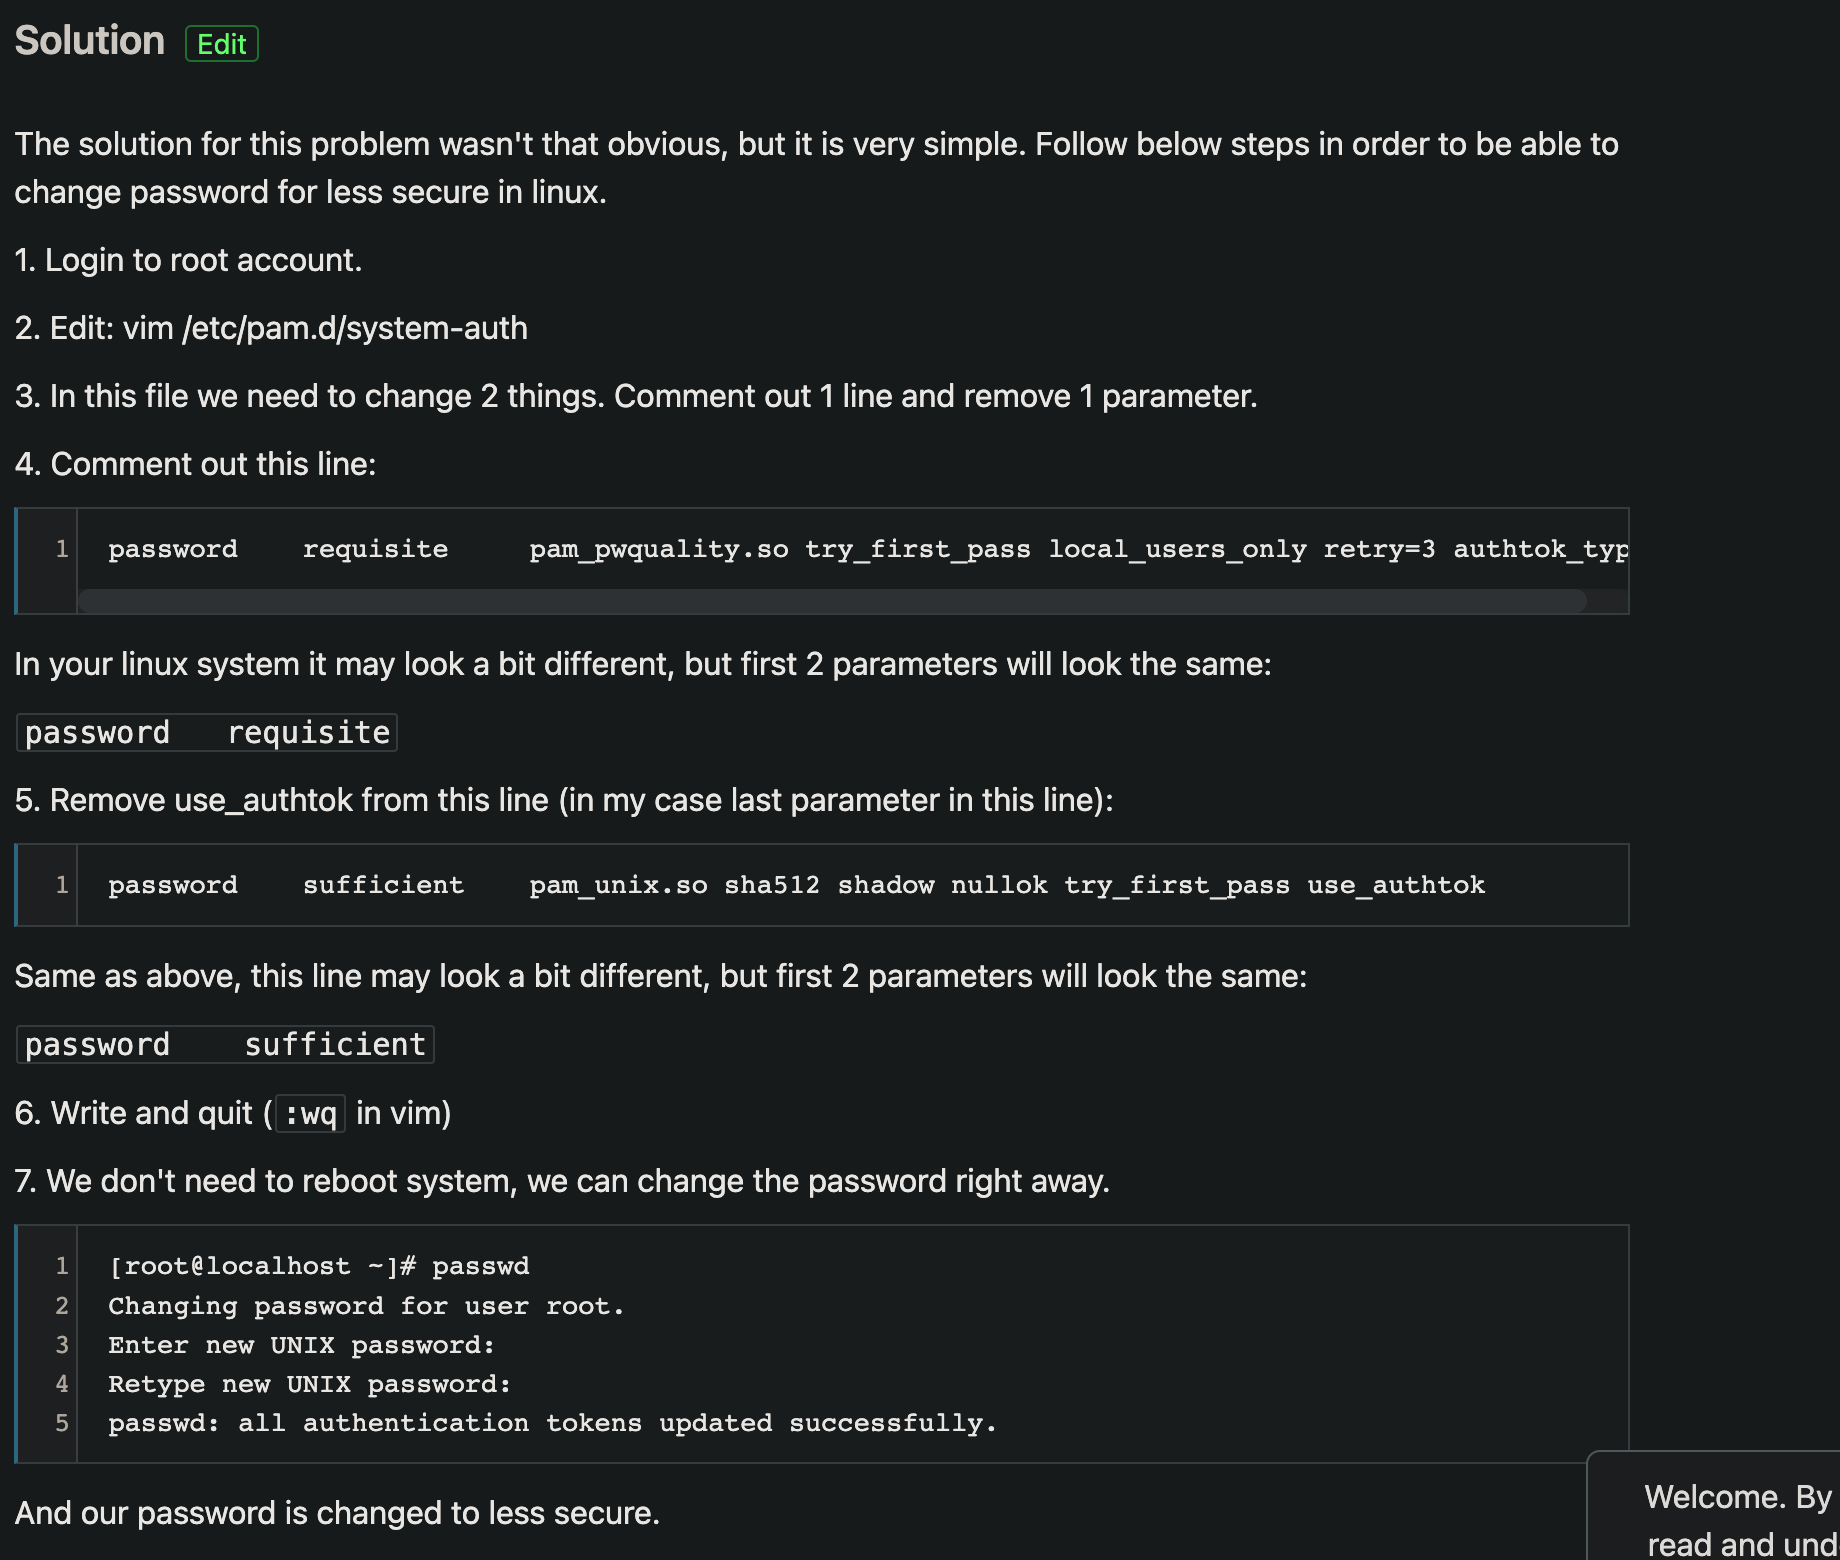Click the closing 'changed to less secure' sentence
Viewport: 1840px width, 1560px height.
[x=337, y=1513]
